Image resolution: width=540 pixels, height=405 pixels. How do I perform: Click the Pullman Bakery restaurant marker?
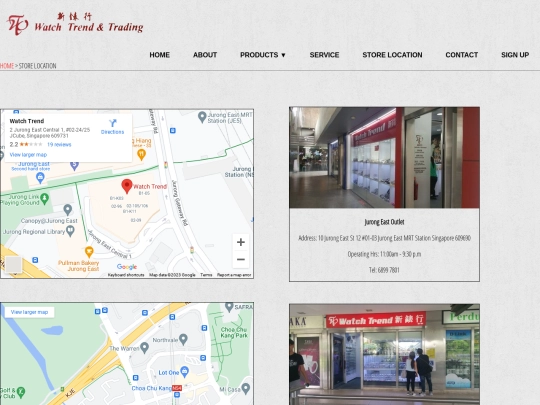click(x=89, y=252)
